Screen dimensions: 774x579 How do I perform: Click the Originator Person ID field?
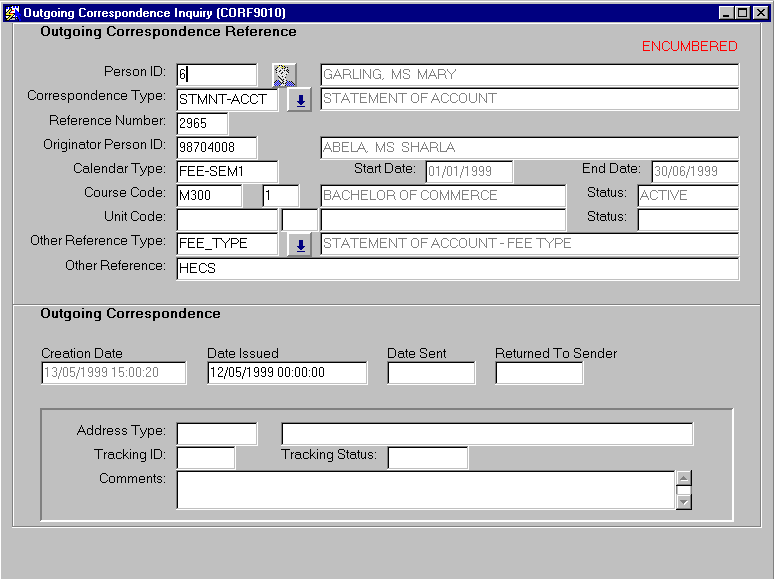217,148
